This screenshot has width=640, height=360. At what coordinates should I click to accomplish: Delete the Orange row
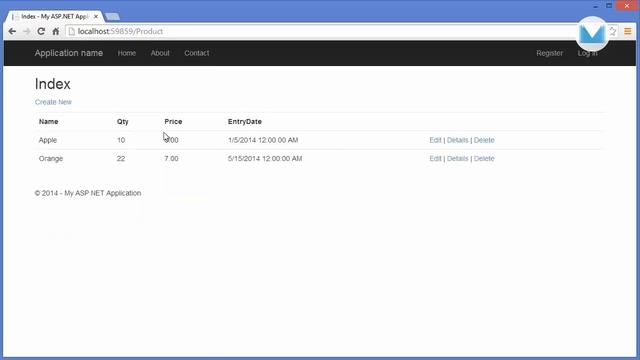click(484, 158)
